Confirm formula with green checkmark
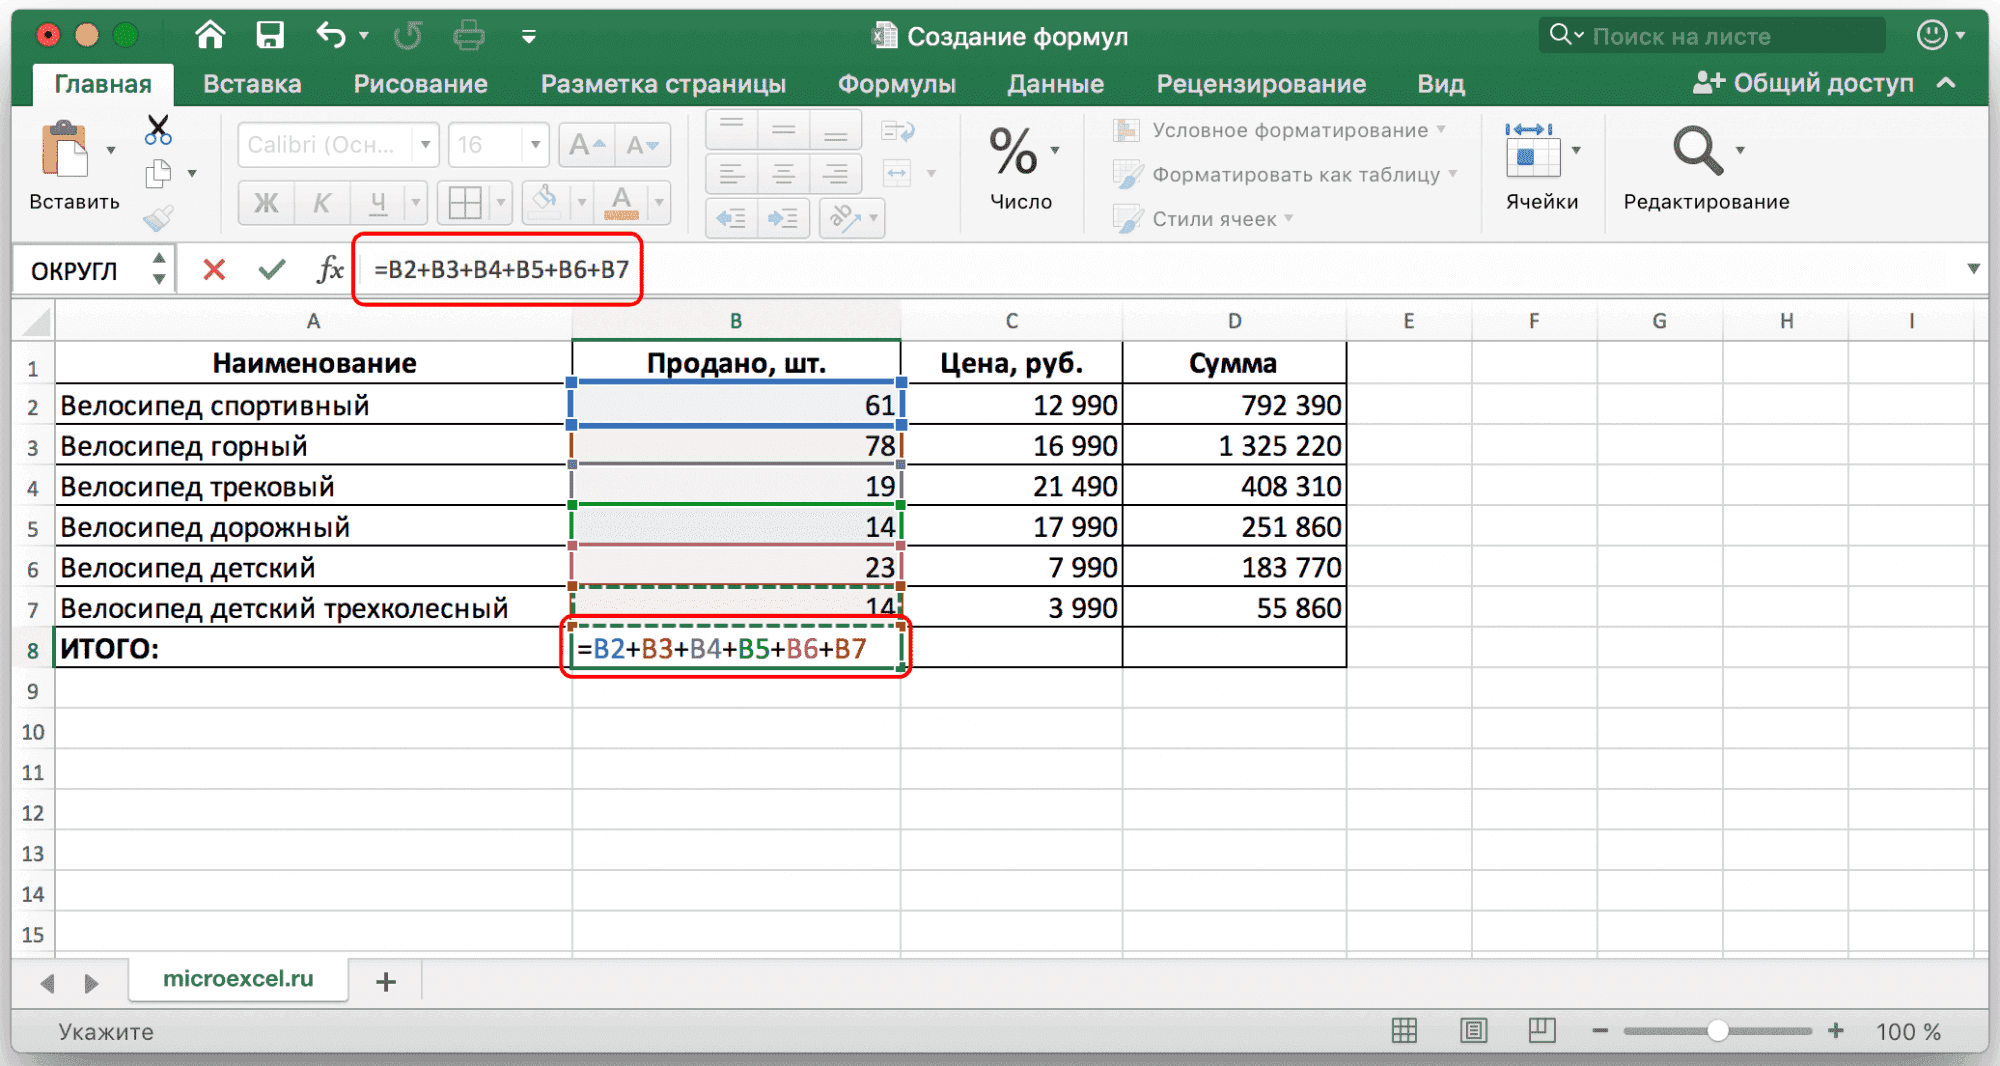This screenshot has height=1066, width=2000. click(x=271, y=269)
